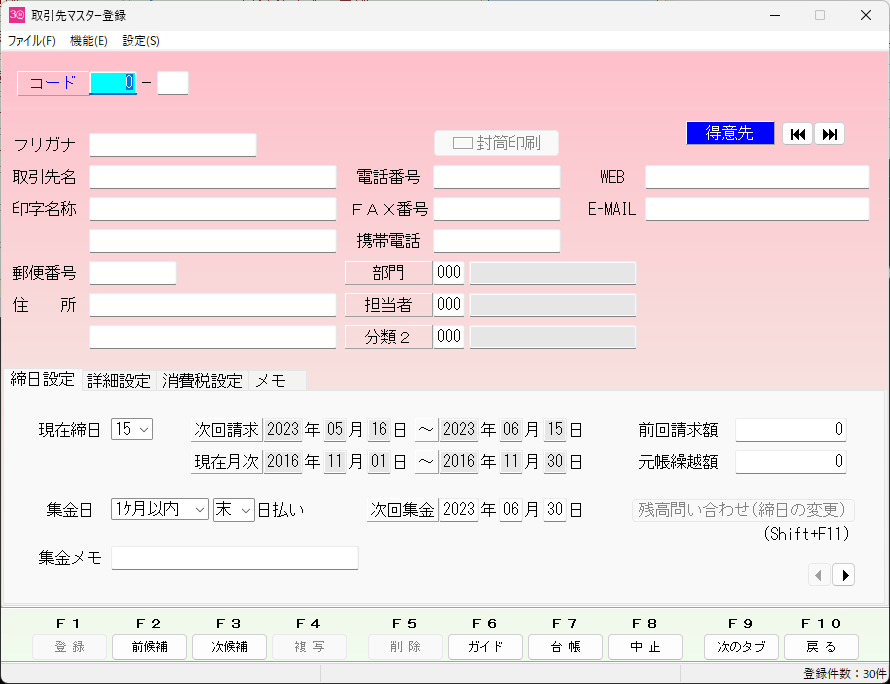Image resolution: width=890 pixels, height=684 pixels.
Task: Focus the フリガナ input field
Action: tap(173, 145)
